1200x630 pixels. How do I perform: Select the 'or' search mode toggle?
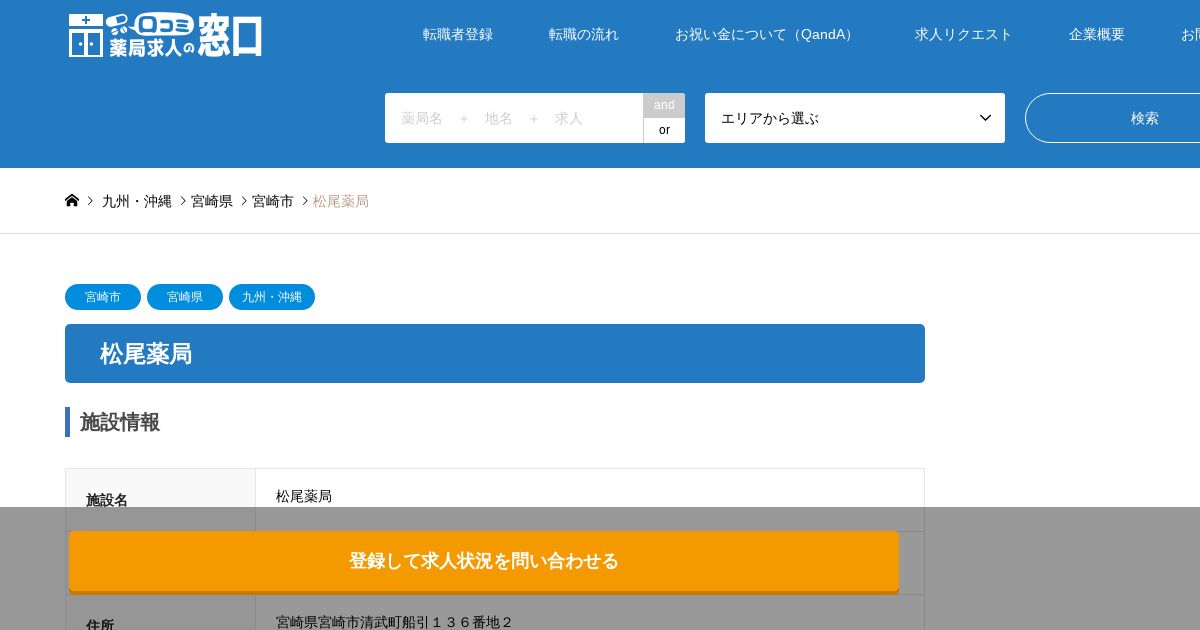click(664, 130)
